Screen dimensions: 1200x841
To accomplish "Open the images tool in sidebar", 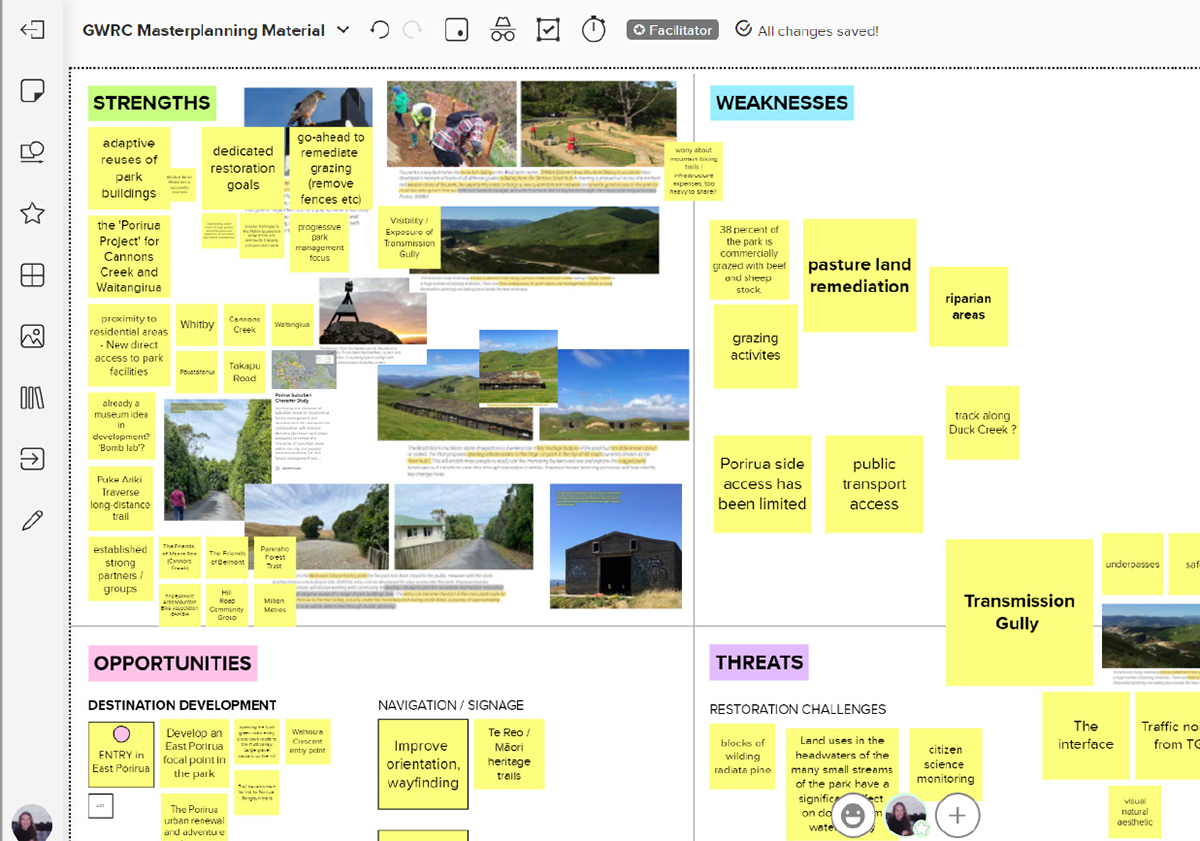I will (x=32, y=336).
